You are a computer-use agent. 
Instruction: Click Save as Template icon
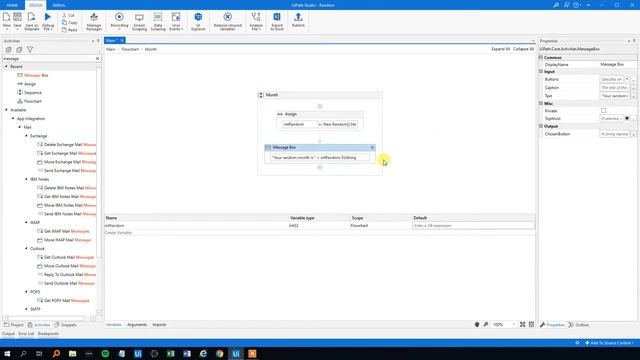pyautogui.click(x=31, y=21)
